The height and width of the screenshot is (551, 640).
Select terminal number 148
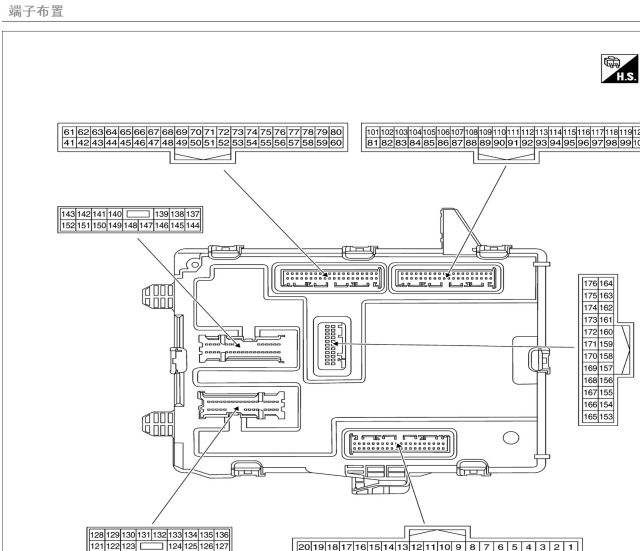130,225
